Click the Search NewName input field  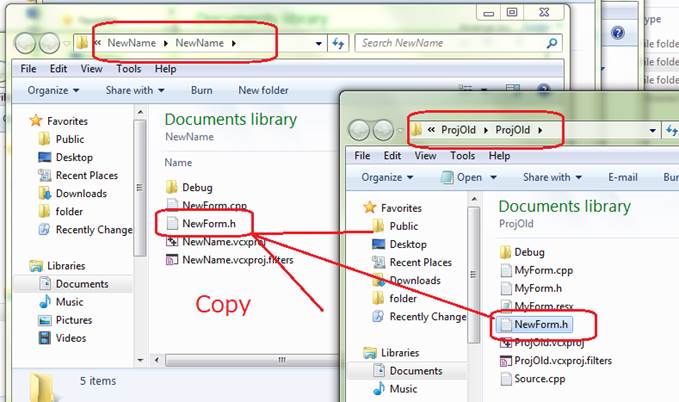click(450, 44)
